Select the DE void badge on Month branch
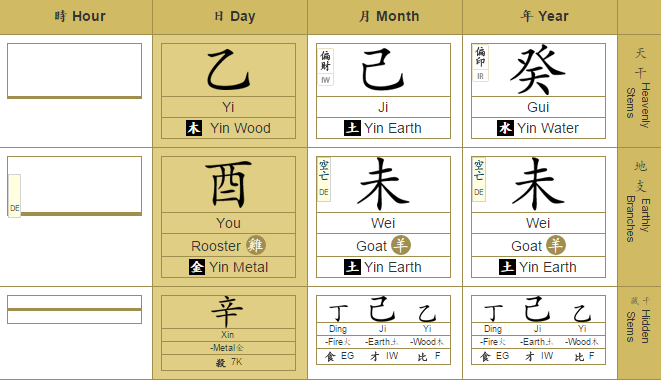The width and height of the screenshot is (661, 382). click(x=324, y=180)
